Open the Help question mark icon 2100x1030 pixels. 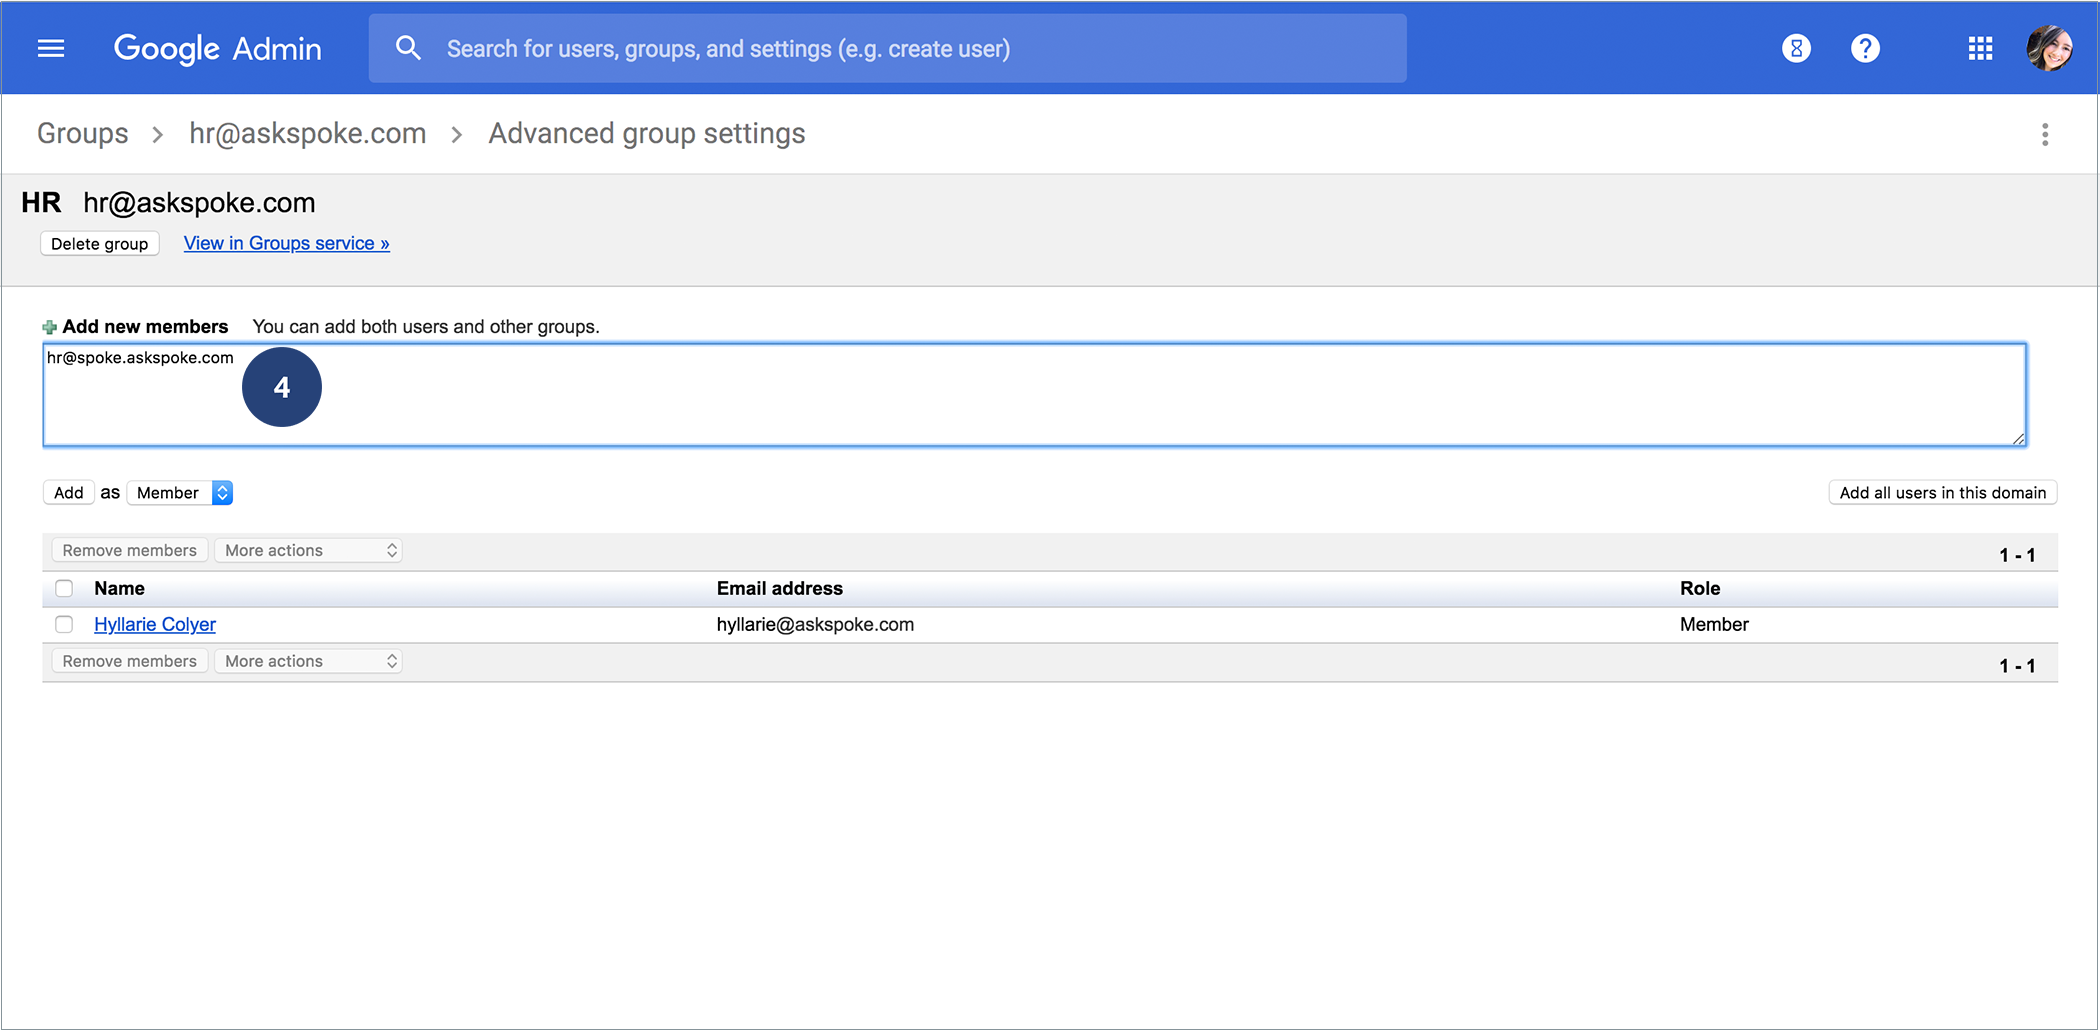coord(1865,48)
